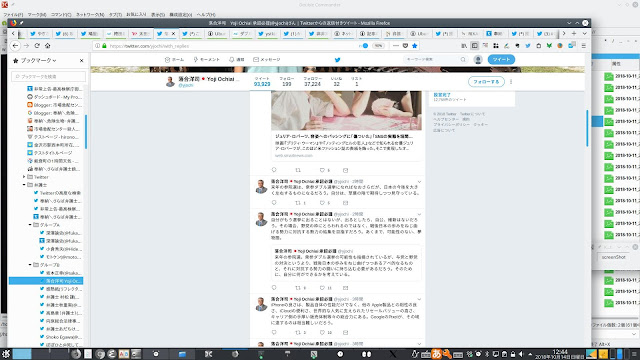Image resolution: width=640 pixels, height=360 pixels.
Task: Click the Twitter keyword search field
Action: point(435,60)
